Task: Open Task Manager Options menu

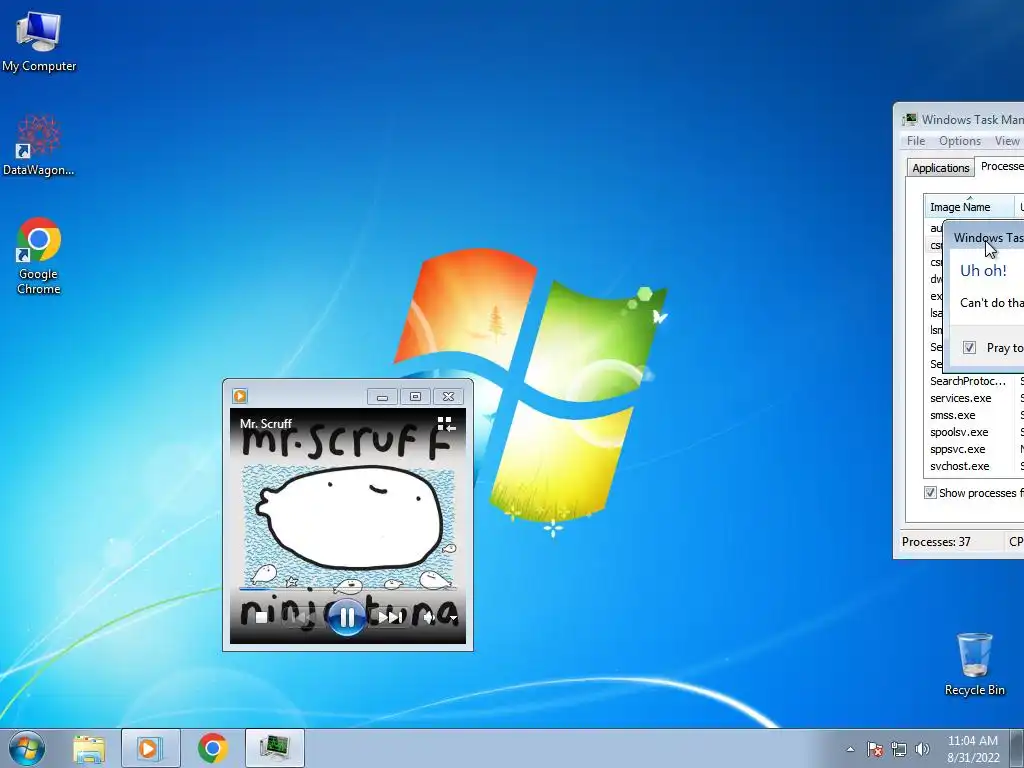Action: [959, 141]
